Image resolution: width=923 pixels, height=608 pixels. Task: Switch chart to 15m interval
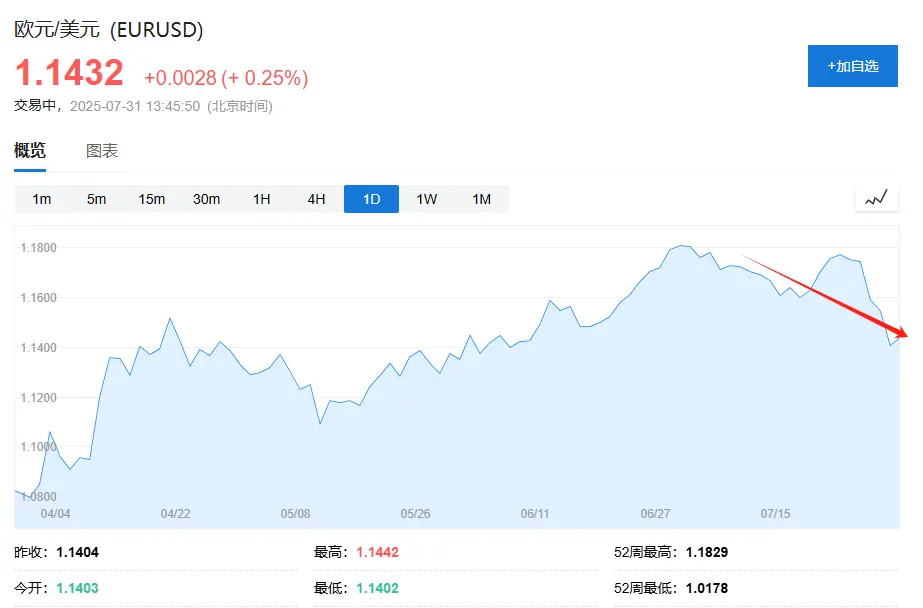tap(152, 199)
